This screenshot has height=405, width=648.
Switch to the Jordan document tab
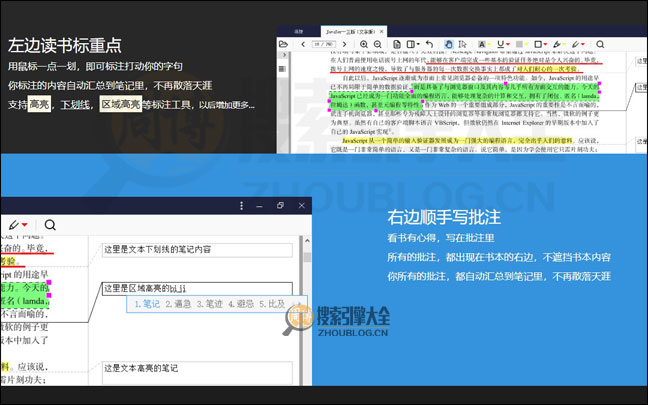pyautogui.click(x=352, y=31)
